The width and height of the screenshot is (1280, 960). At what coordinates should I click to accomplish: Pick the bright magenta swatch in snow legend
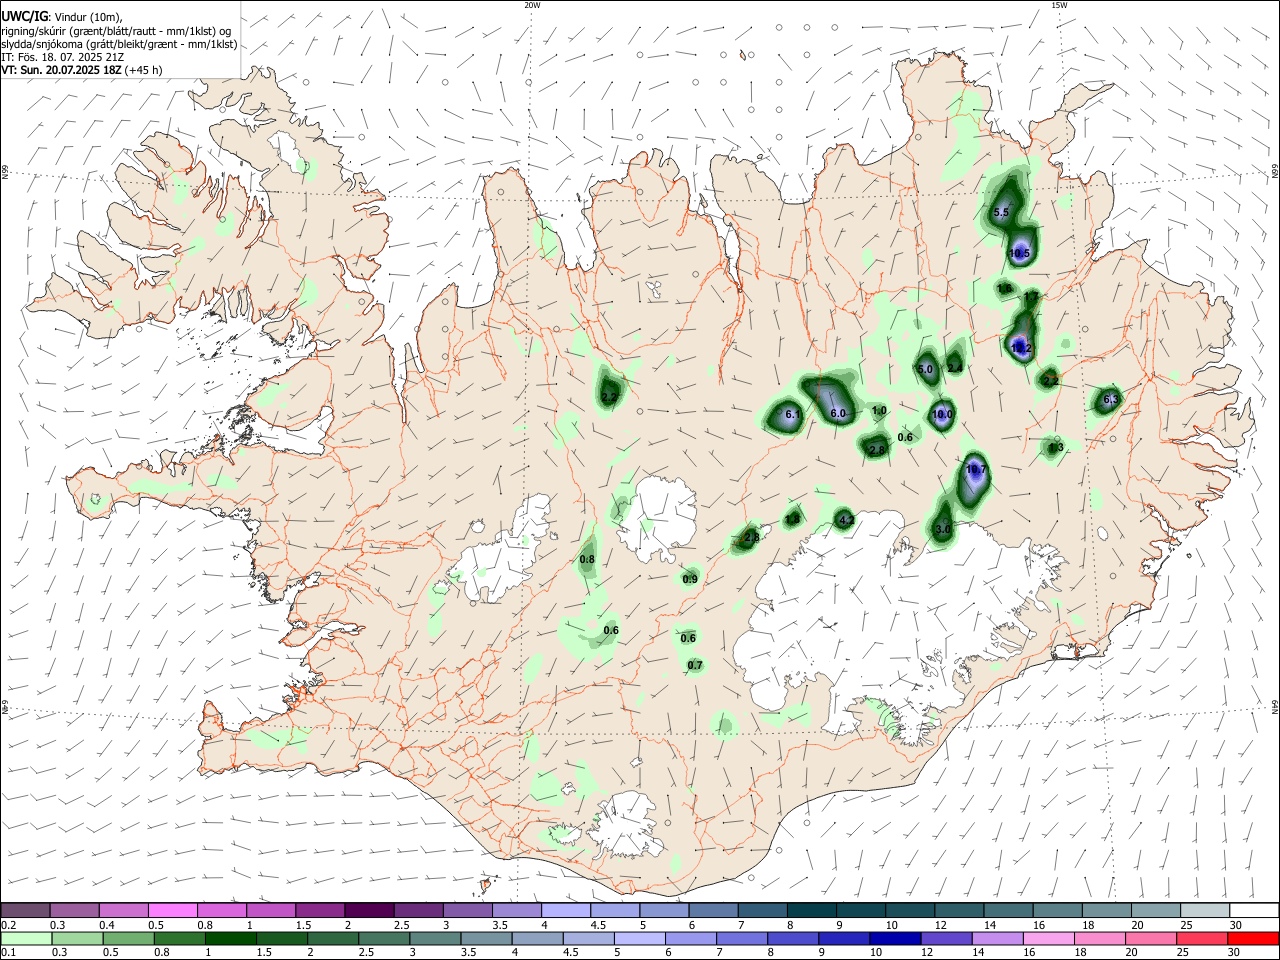[x=172, y=910]
